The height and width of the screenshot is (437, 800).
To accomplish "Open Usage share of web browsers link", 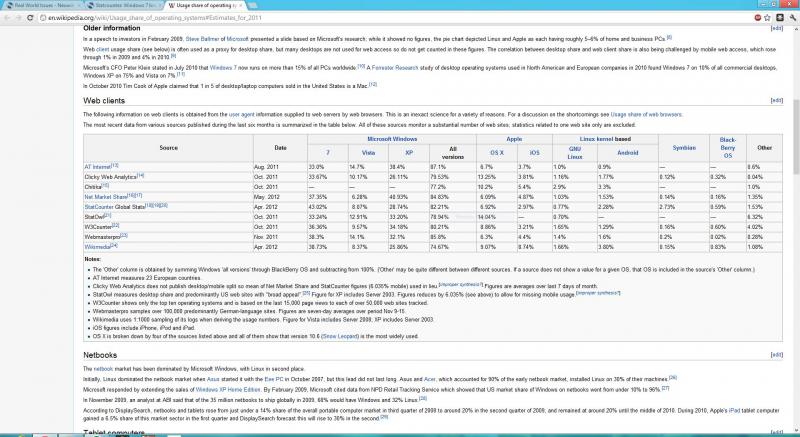I will point(645,115).
